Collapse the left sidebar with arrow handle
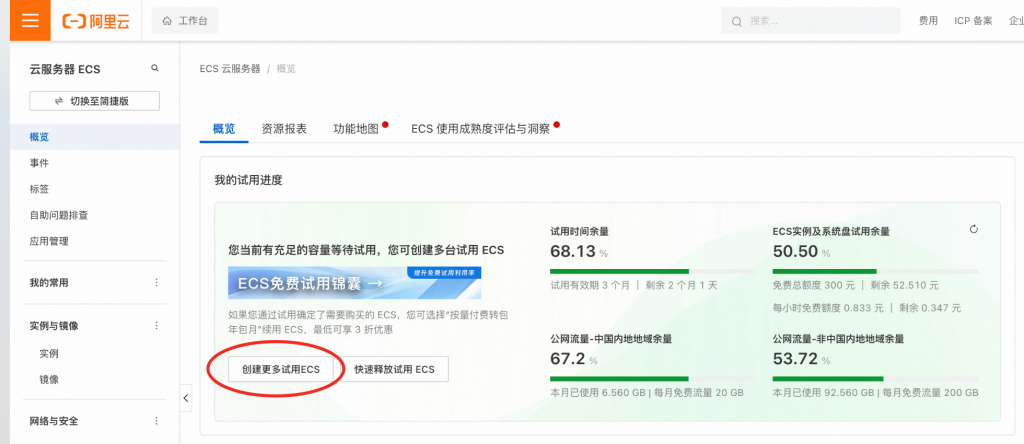1024x444 pixels. pos(186,399)
